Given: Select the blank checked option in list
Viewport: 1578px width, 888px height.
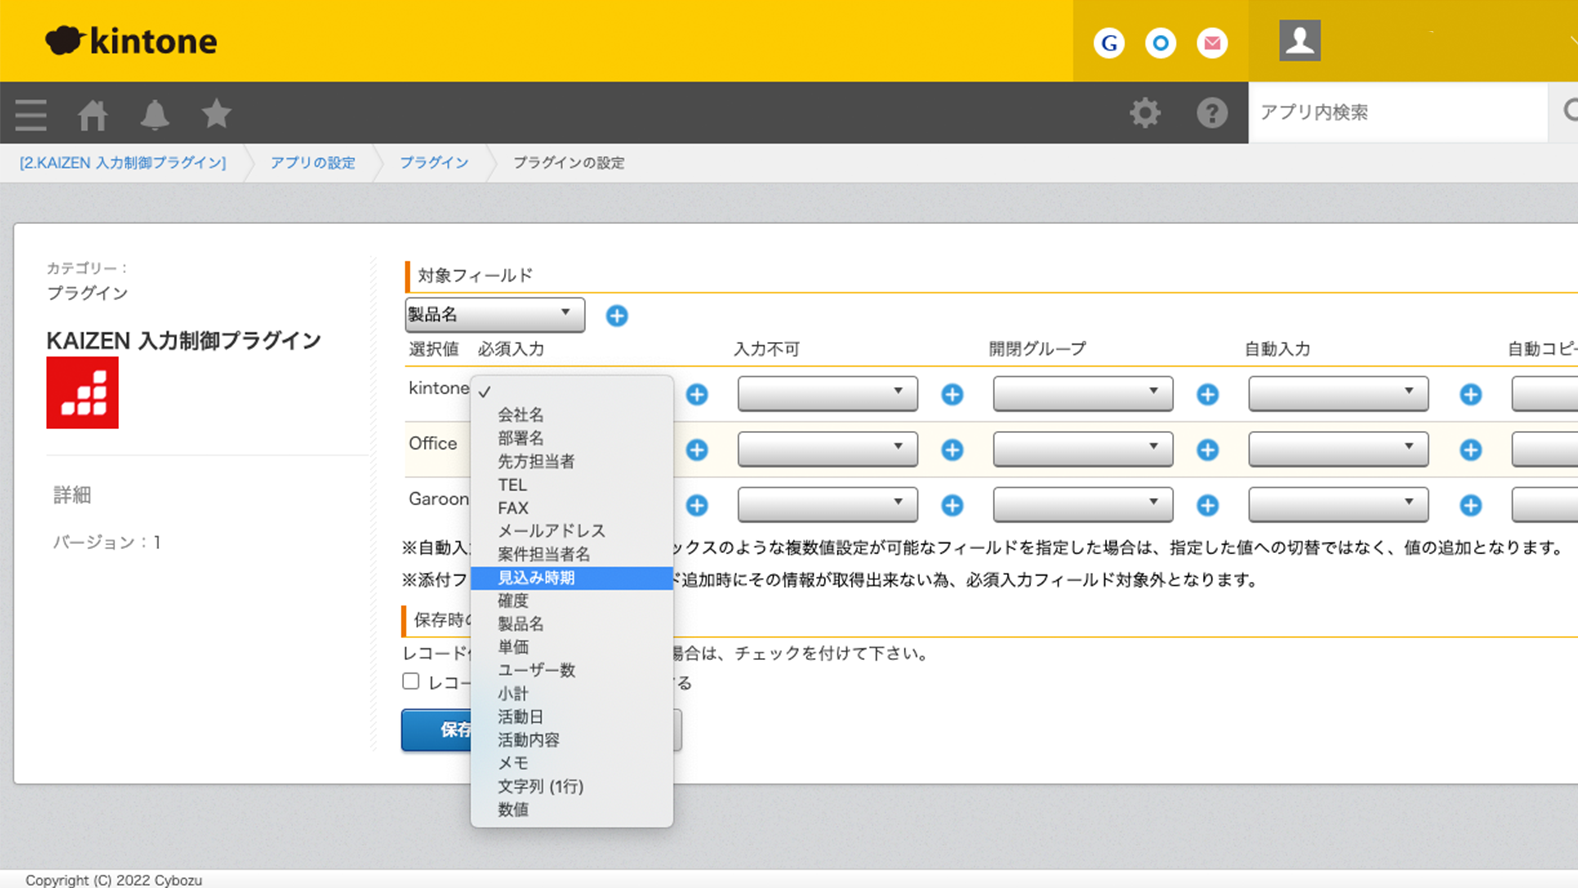Looking at the screenshot, I should click(x=572, y=391).
